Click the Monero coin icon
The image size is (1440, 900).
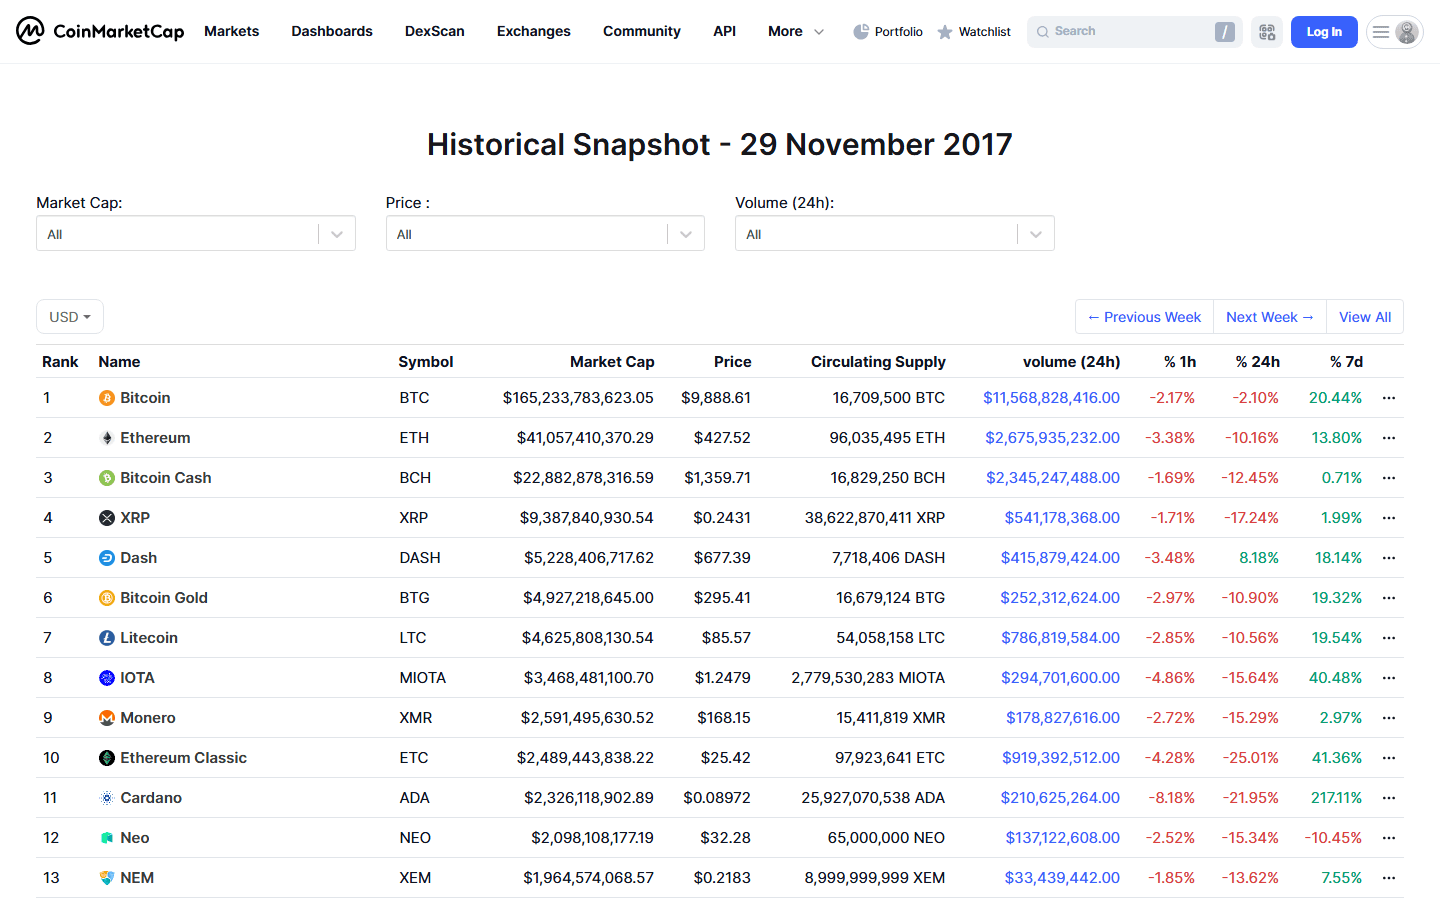pyautogui.click(x=107, y=718)
